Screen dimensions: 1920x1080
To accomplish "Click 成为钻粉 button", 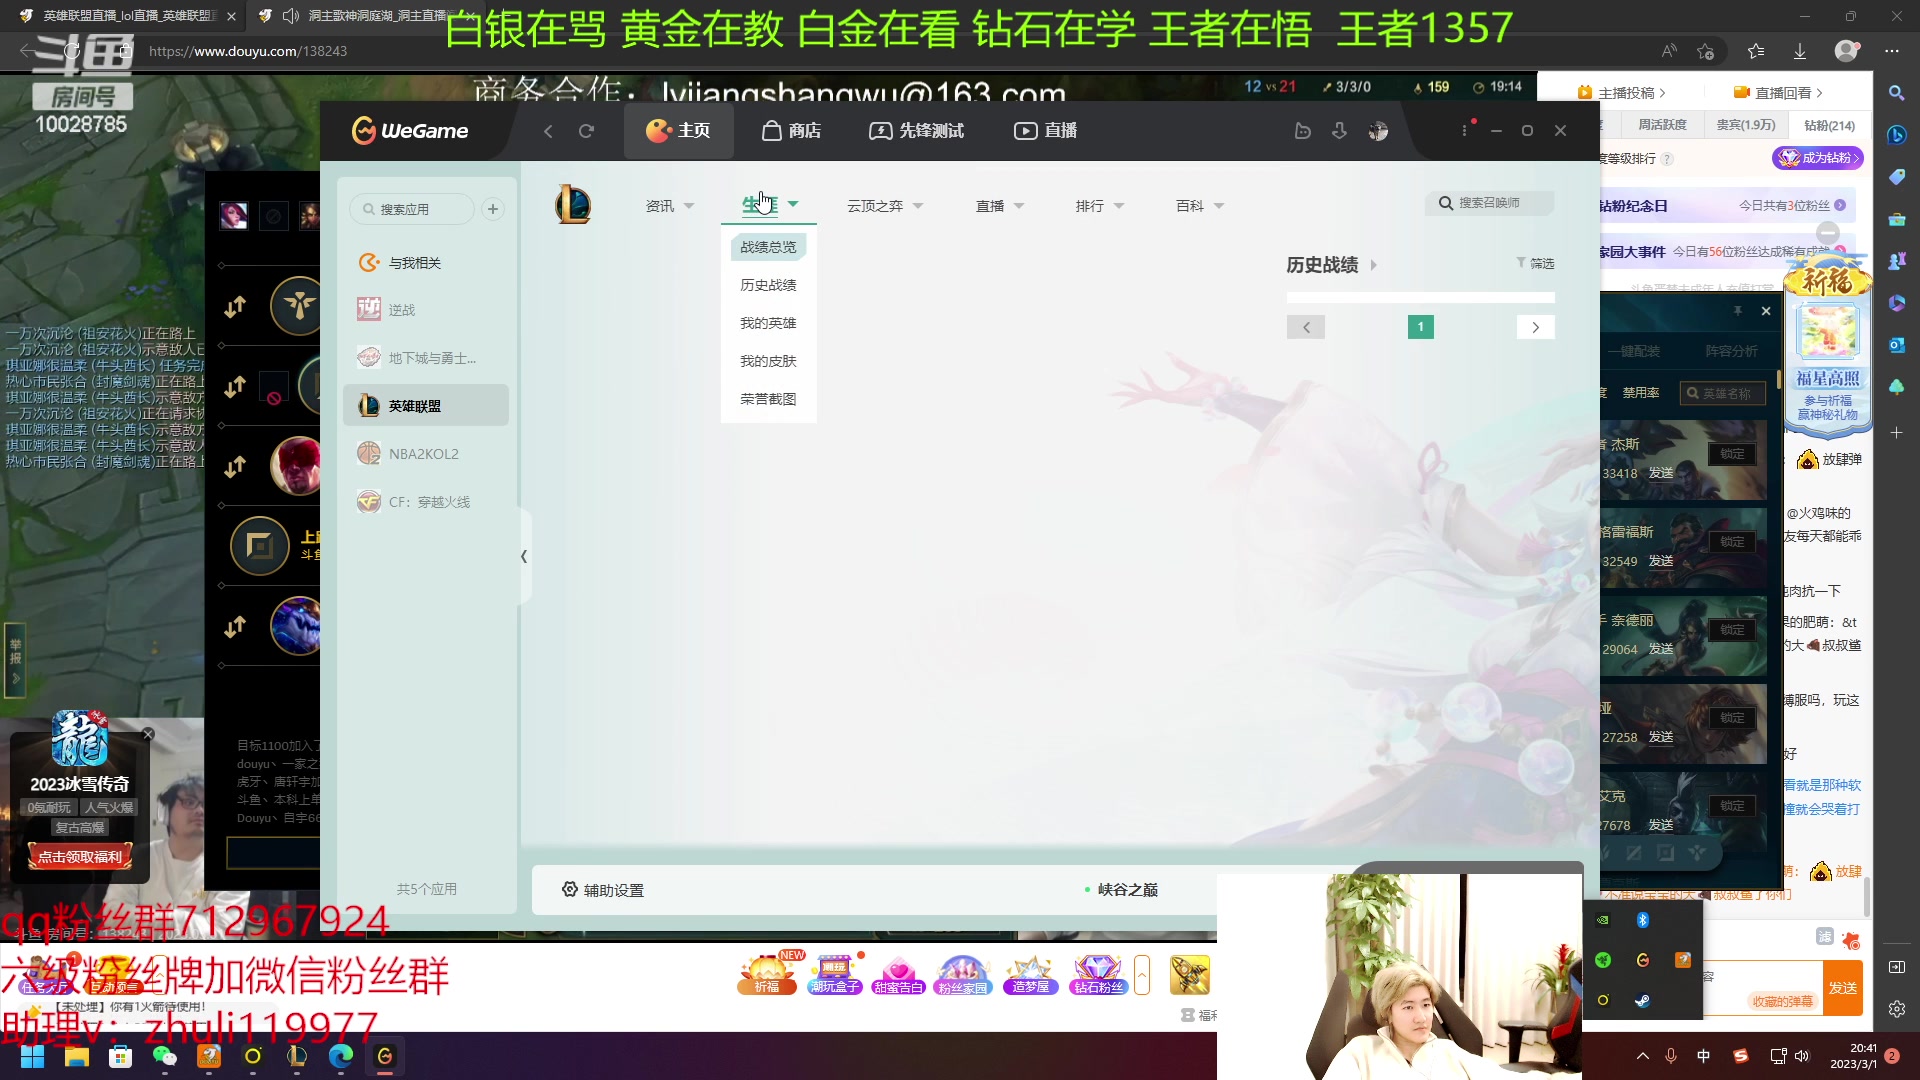I will [x=1818, y=158].
